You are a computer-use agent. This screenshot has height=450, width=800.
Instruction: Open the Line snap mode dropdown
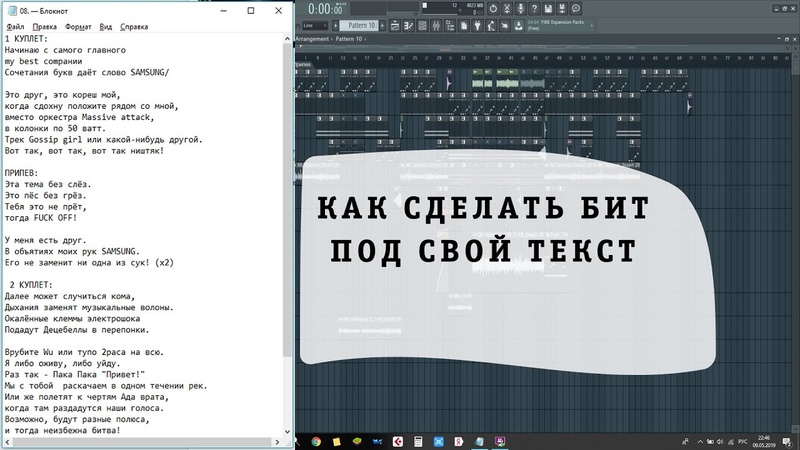point(317,25)
